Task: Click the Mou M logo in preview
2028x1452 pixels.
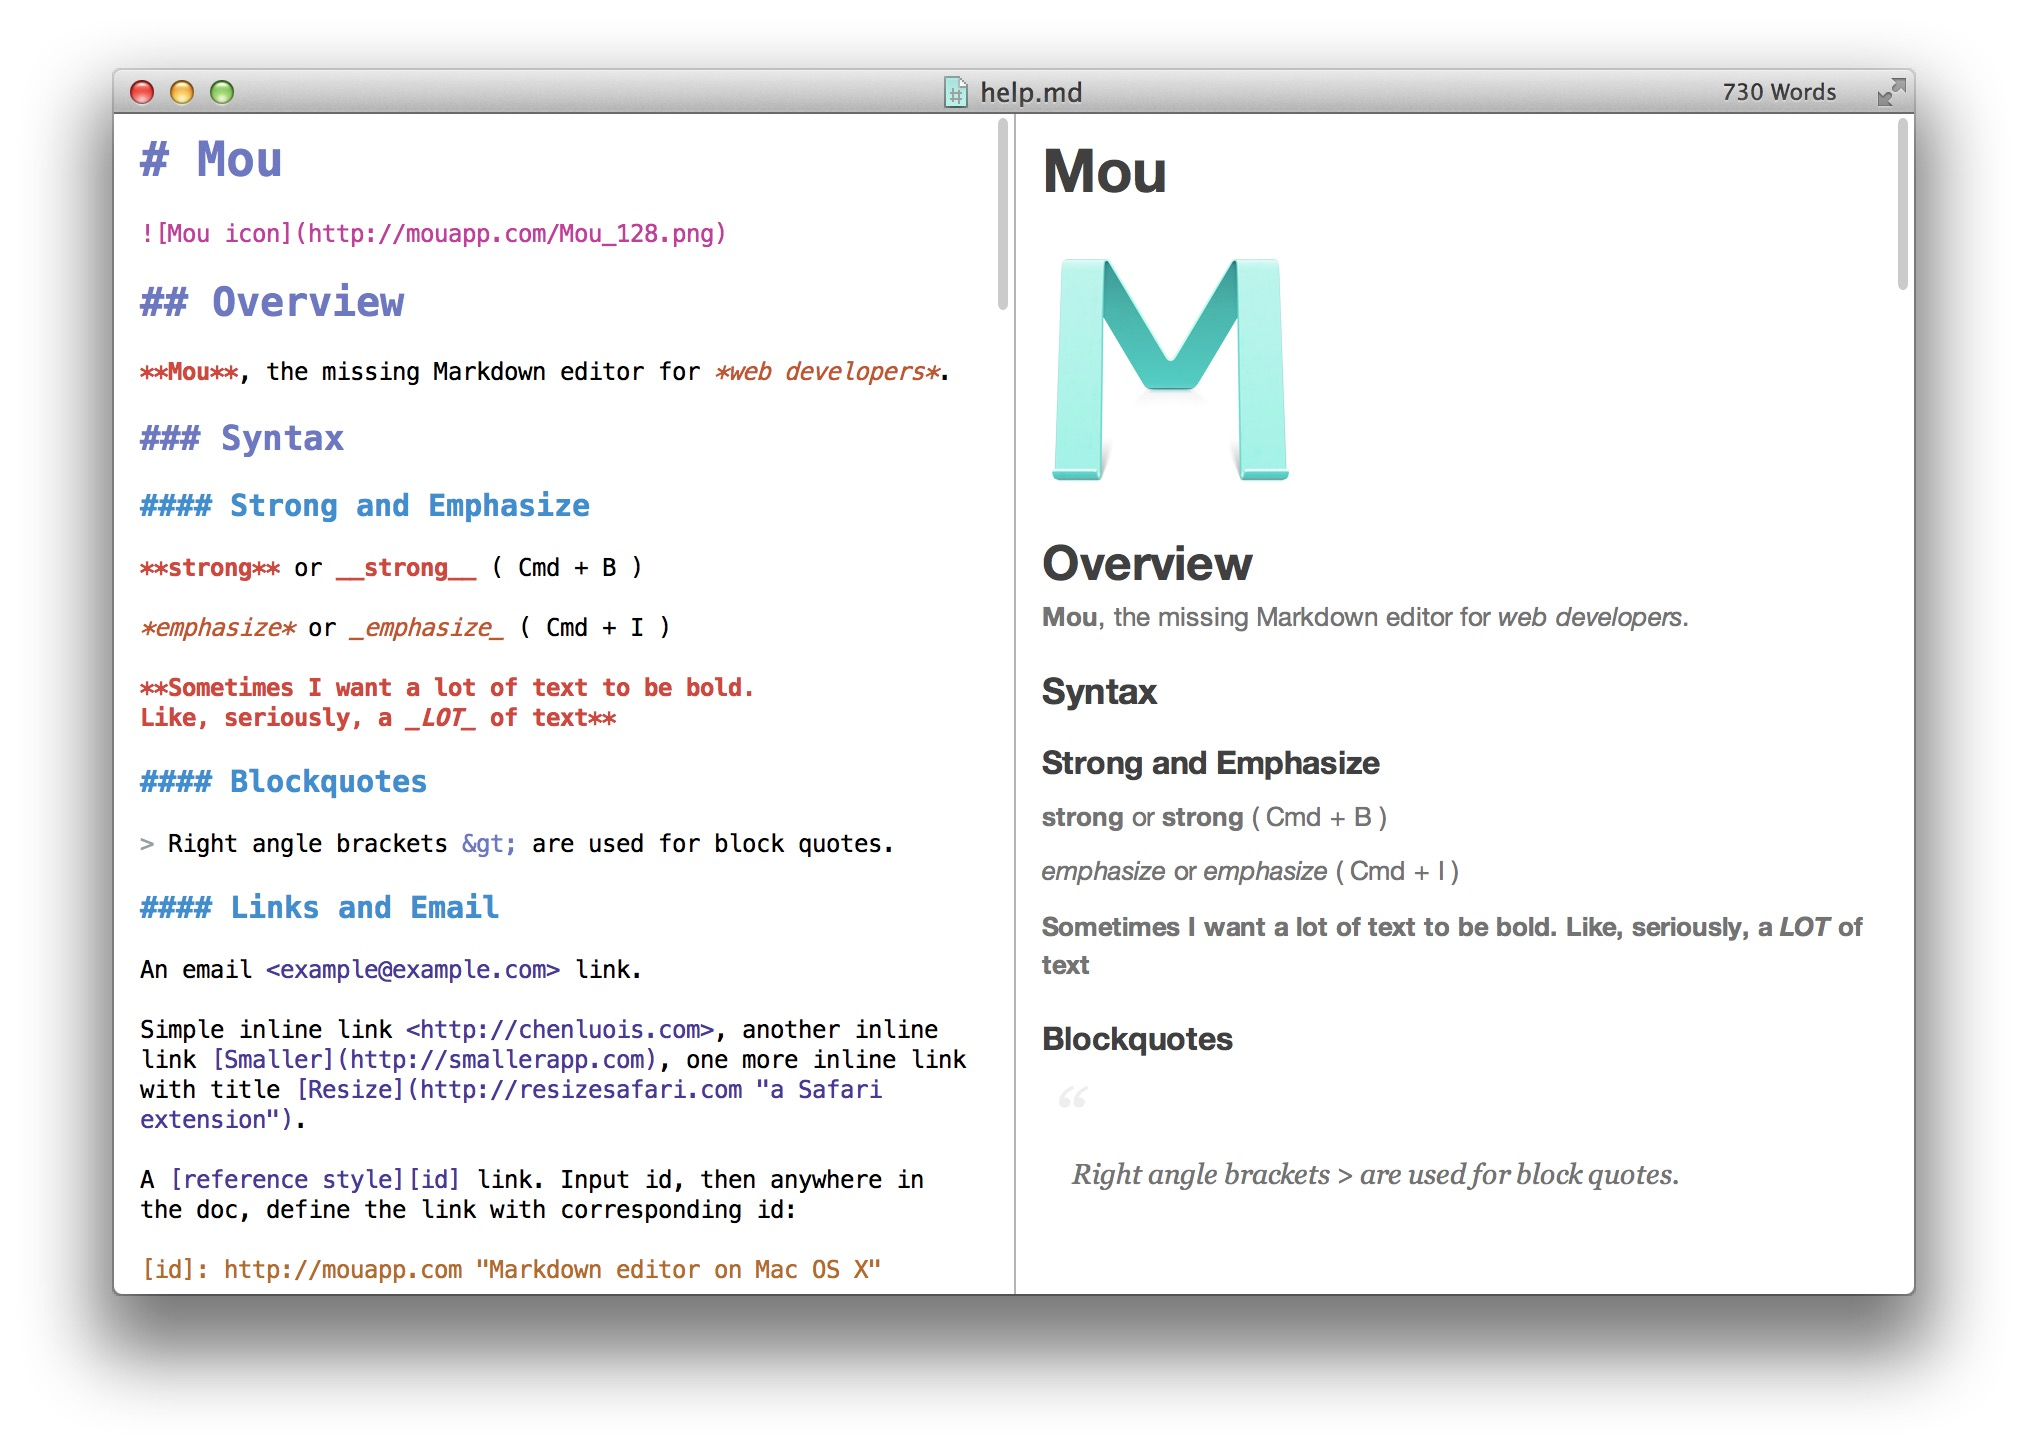Action: pos(1170,370)
